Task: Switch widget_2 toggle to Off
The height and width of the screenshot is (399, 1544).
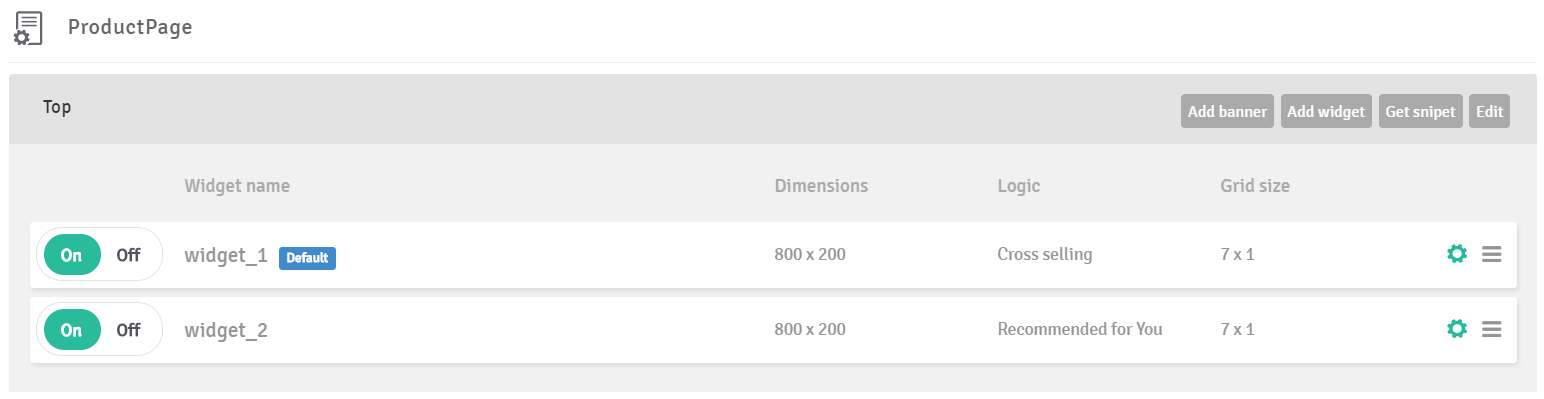Action: click(x=128, y=329)
